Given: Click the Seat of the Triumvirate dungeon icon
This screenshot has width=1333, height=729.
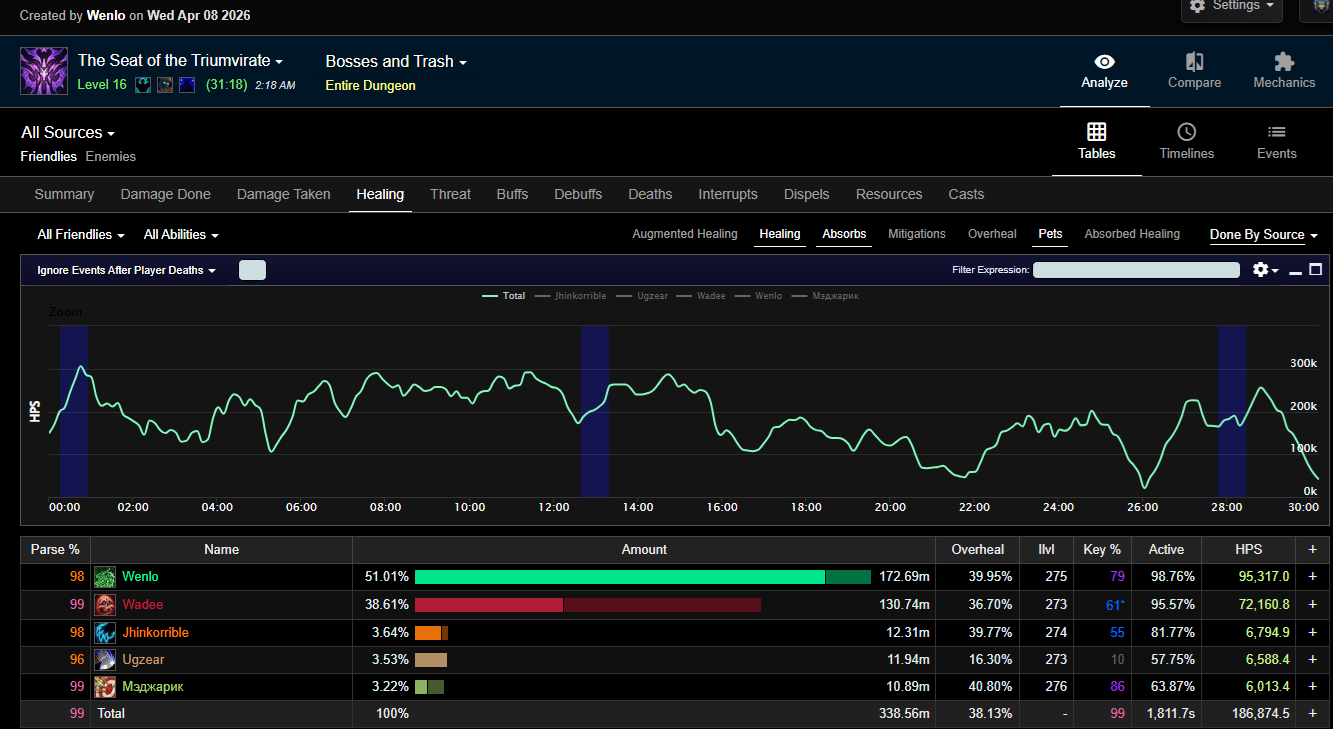Looking at the screenshot, I should [44, 71].
